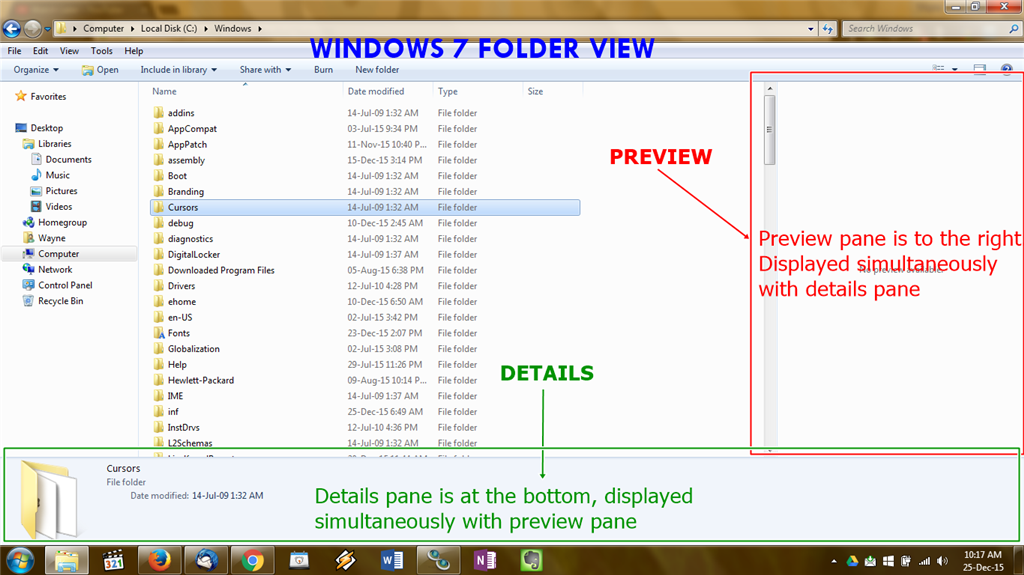Viewport: 1024px width, 575px height.
Task: Click the Forward navigation arrow
Action: pyautogui.click(x=32, y=29)
